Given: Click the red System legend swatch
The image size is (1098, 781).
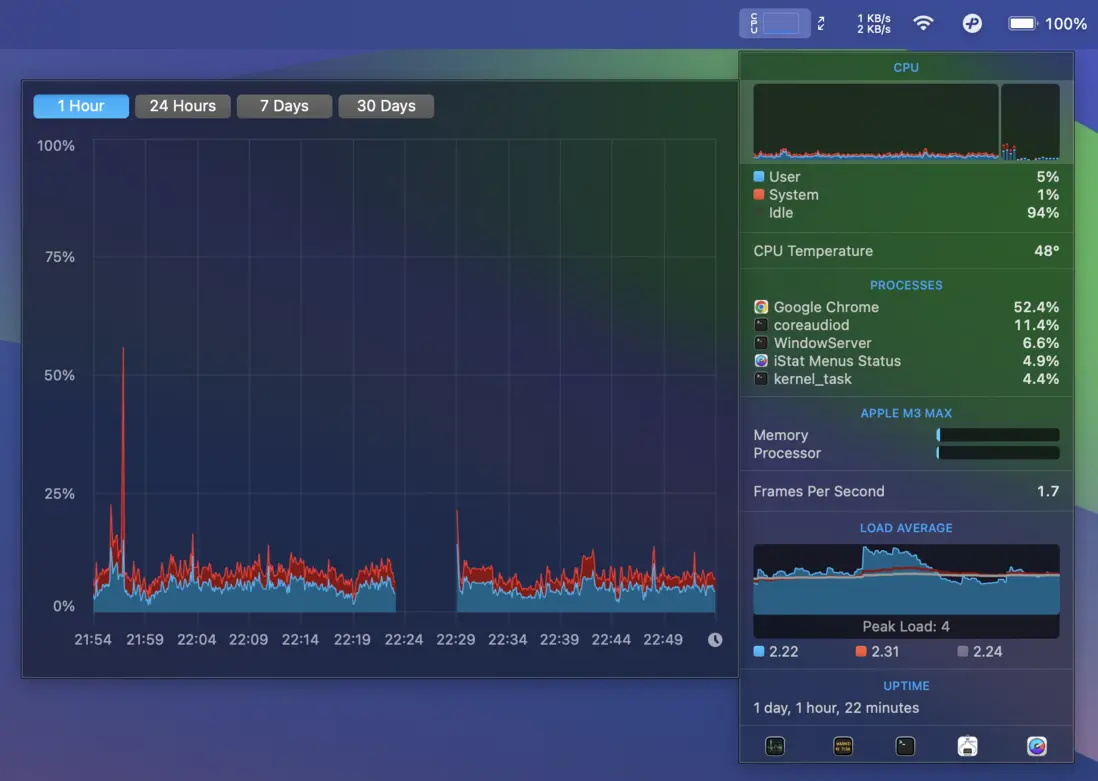Looking at the screenshot, I should (758, 195).
